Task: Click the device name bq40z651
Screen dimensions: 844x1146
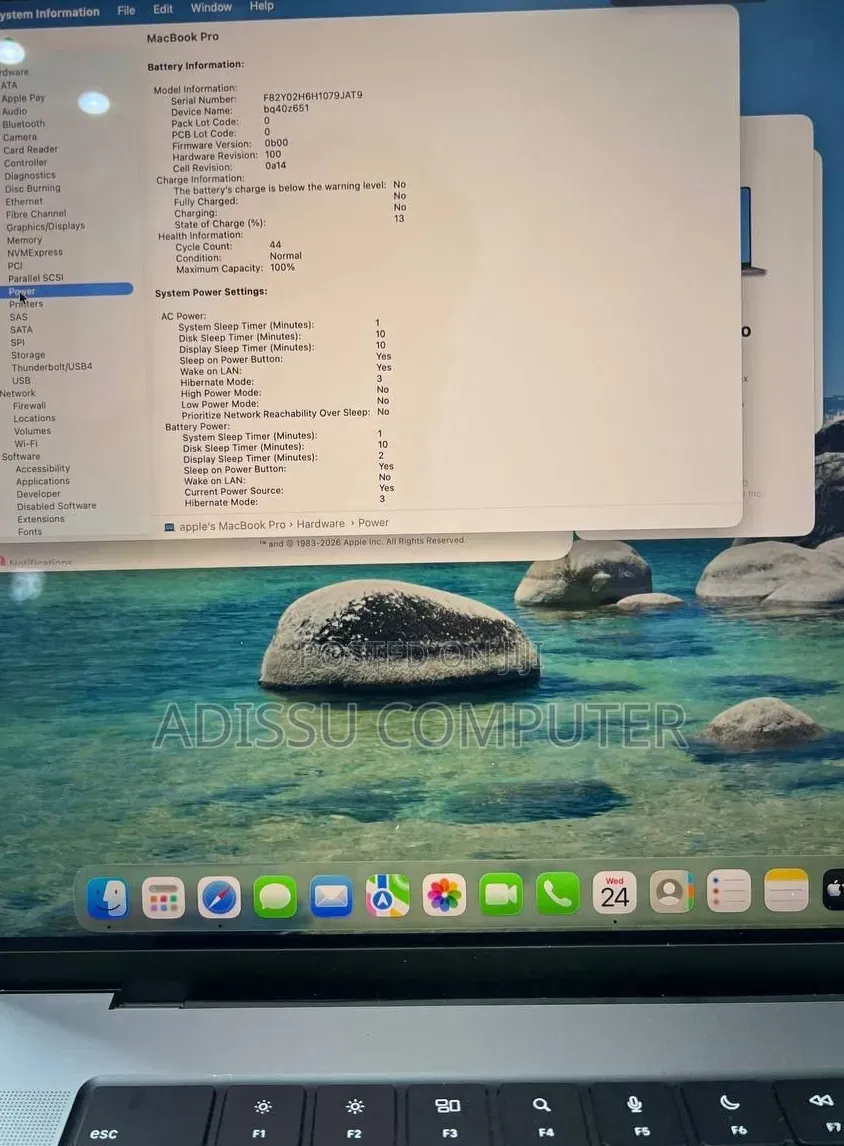Action: 286,108
